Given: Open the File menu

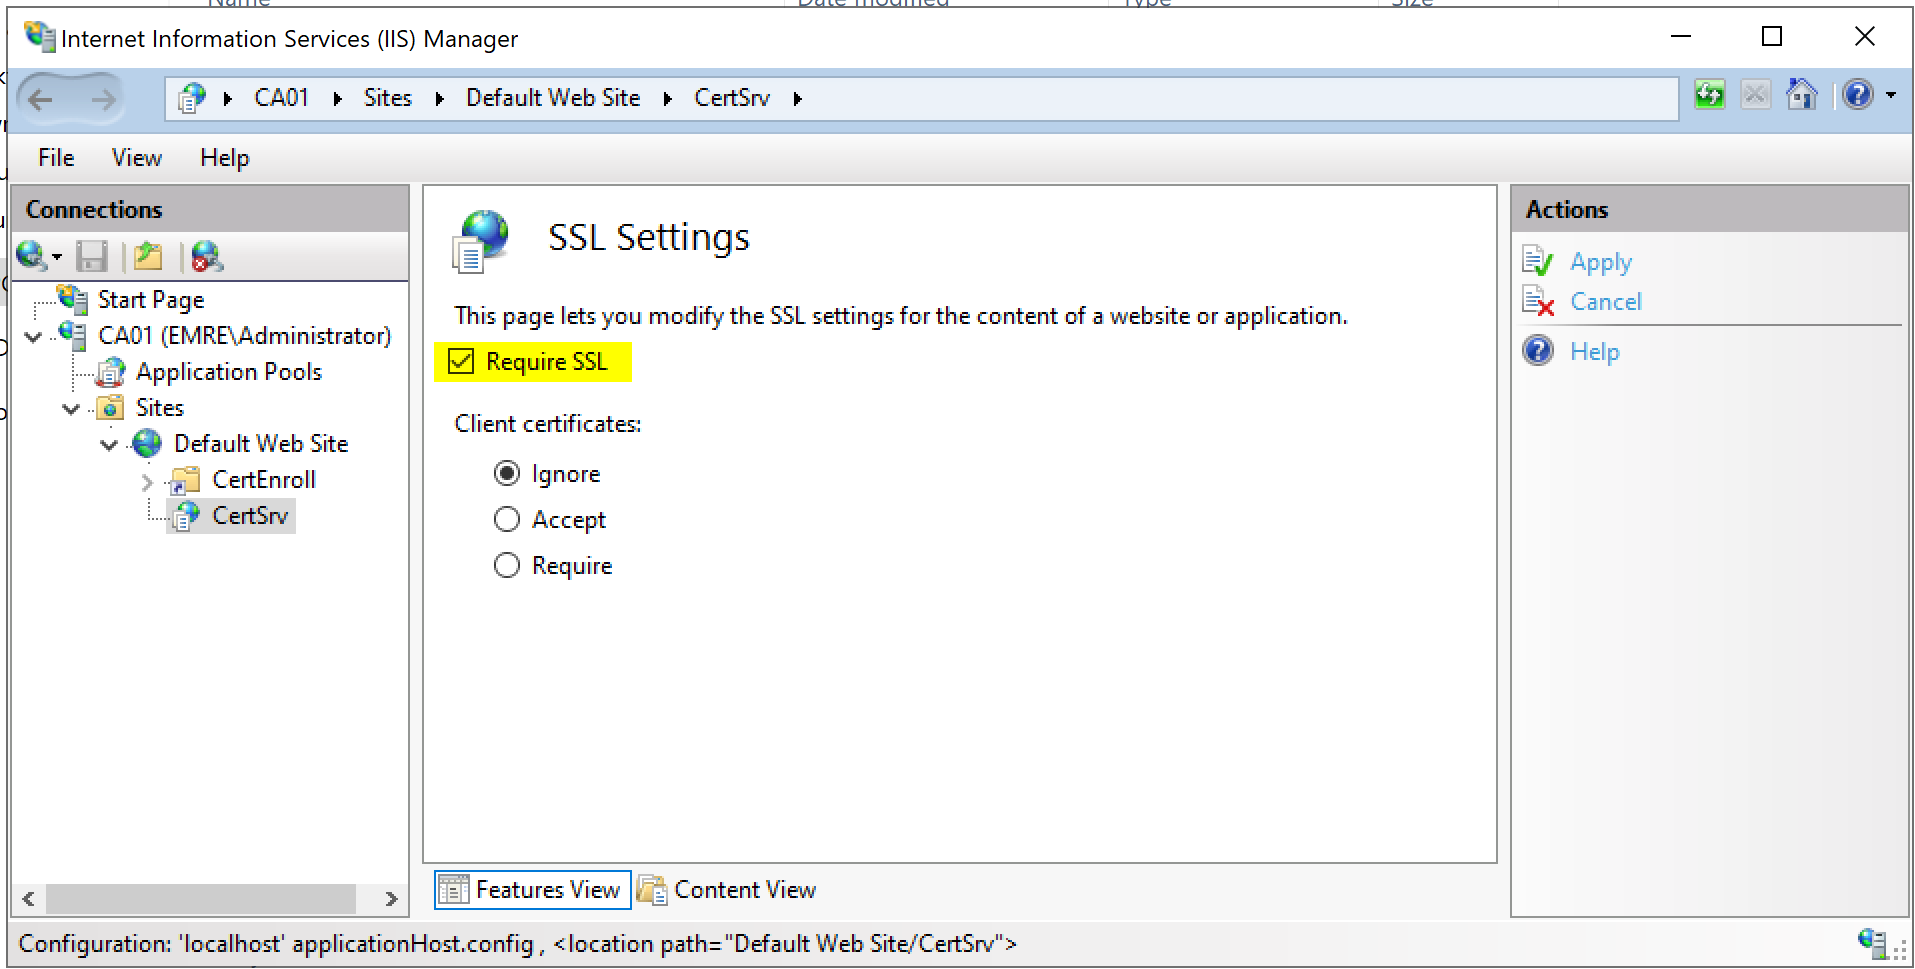Looking at the screenshot, I should pyautogui.click(x=56, y=158).
